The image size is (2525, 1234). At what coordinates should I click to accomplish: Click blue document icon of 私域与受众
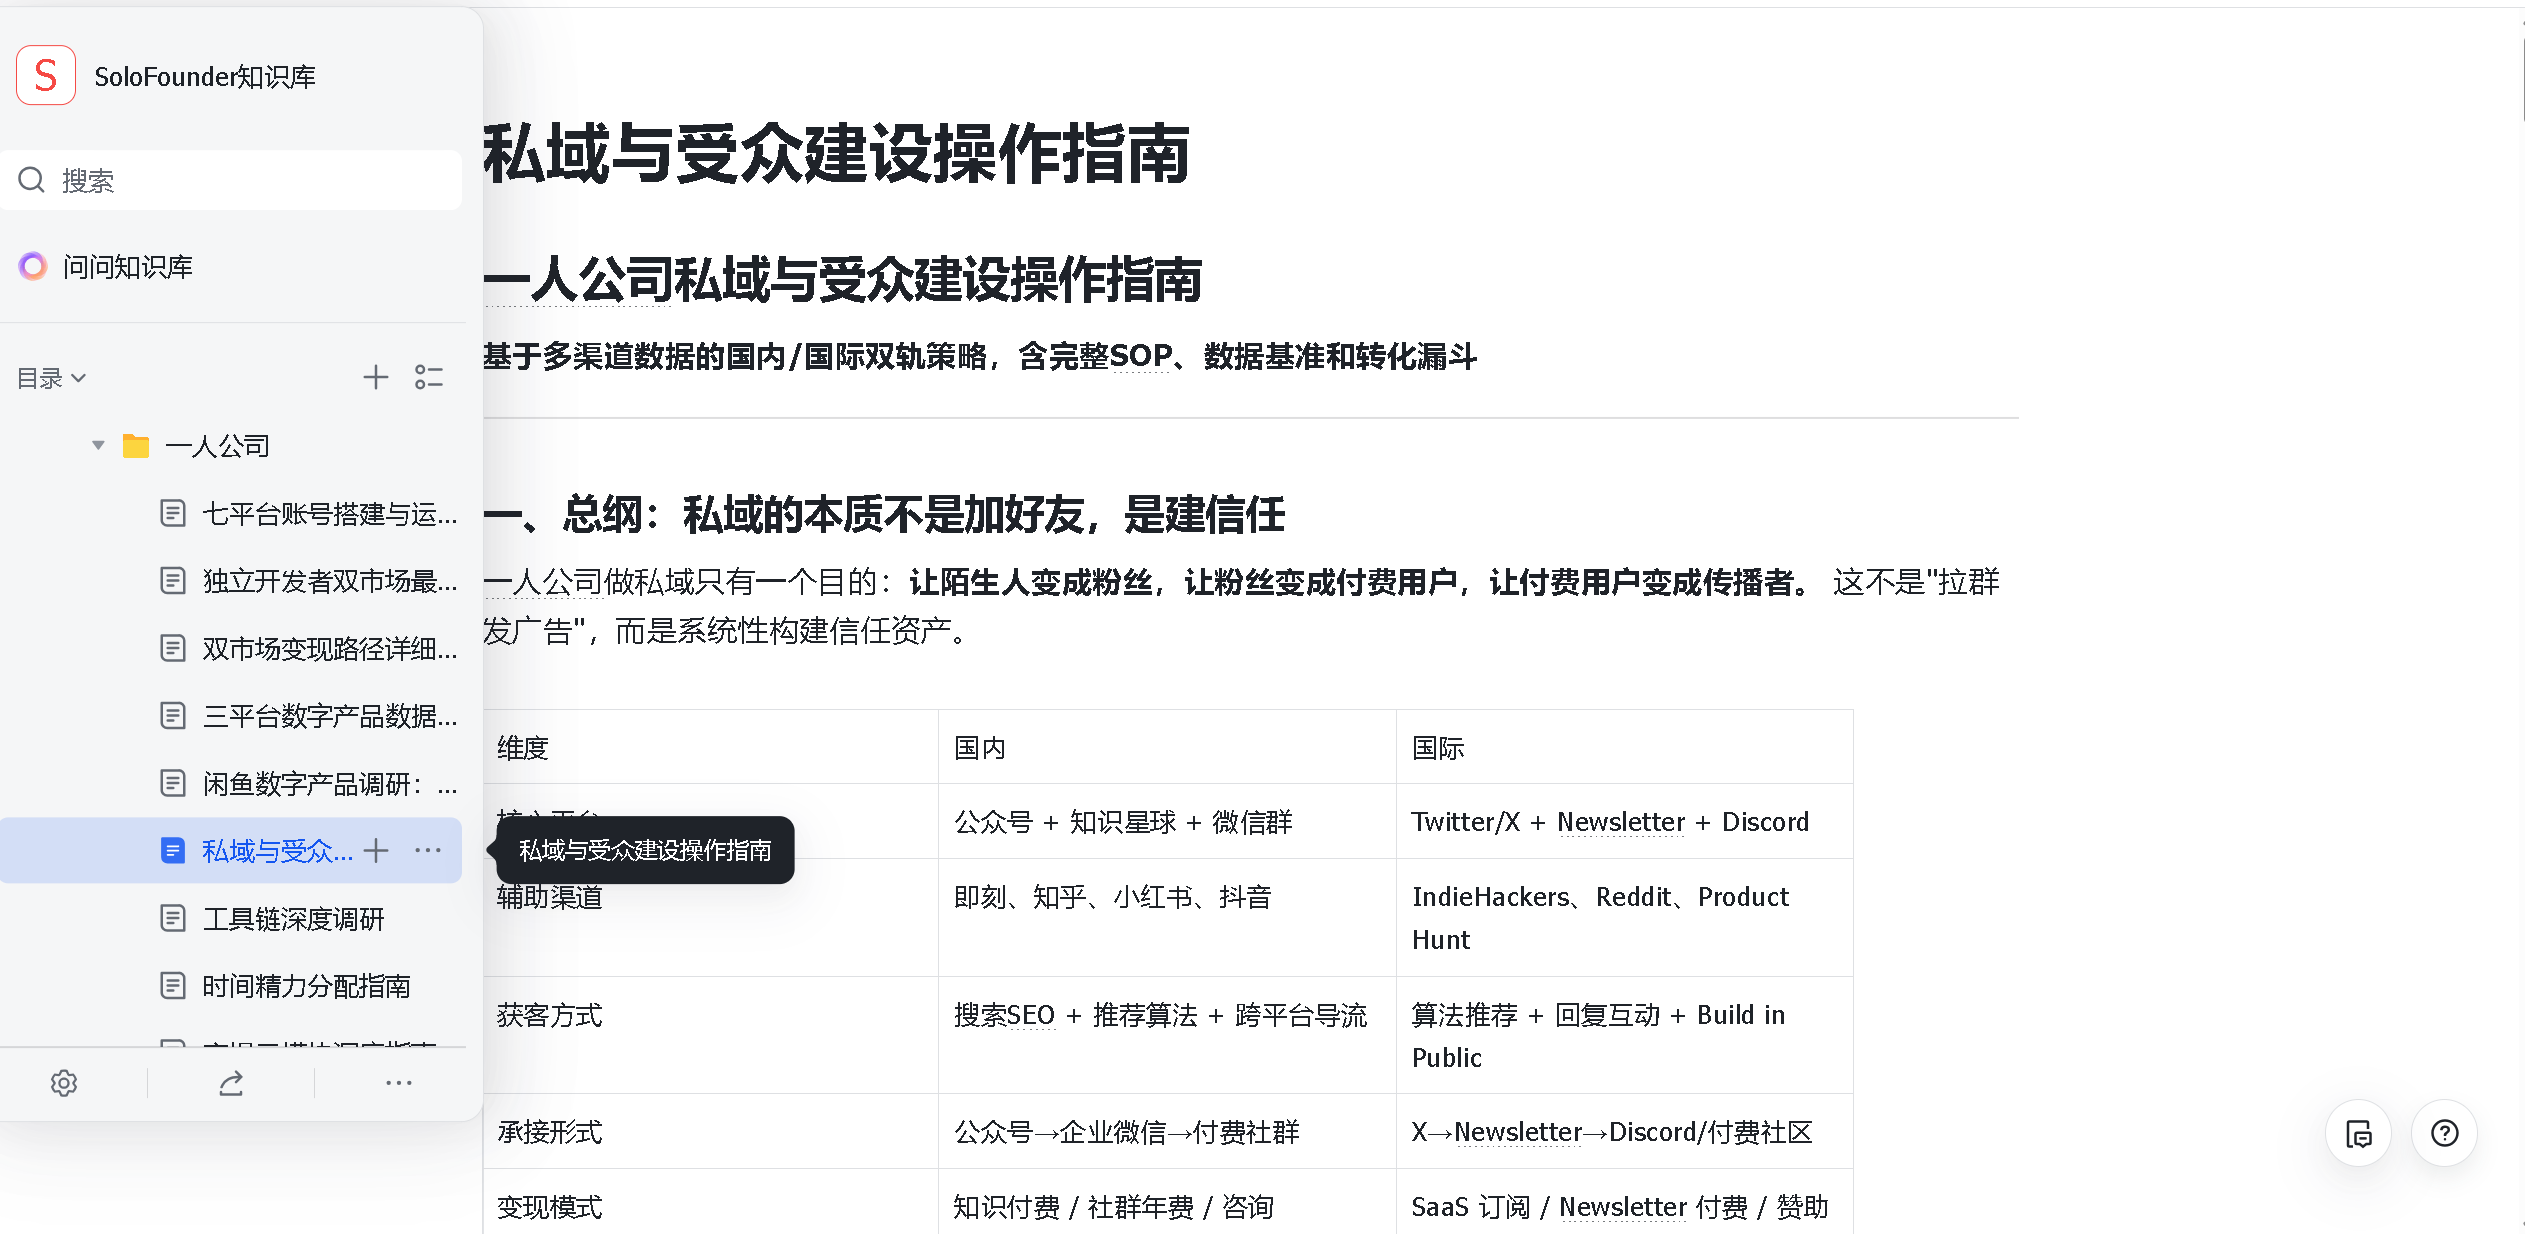(x=173, y=851)
